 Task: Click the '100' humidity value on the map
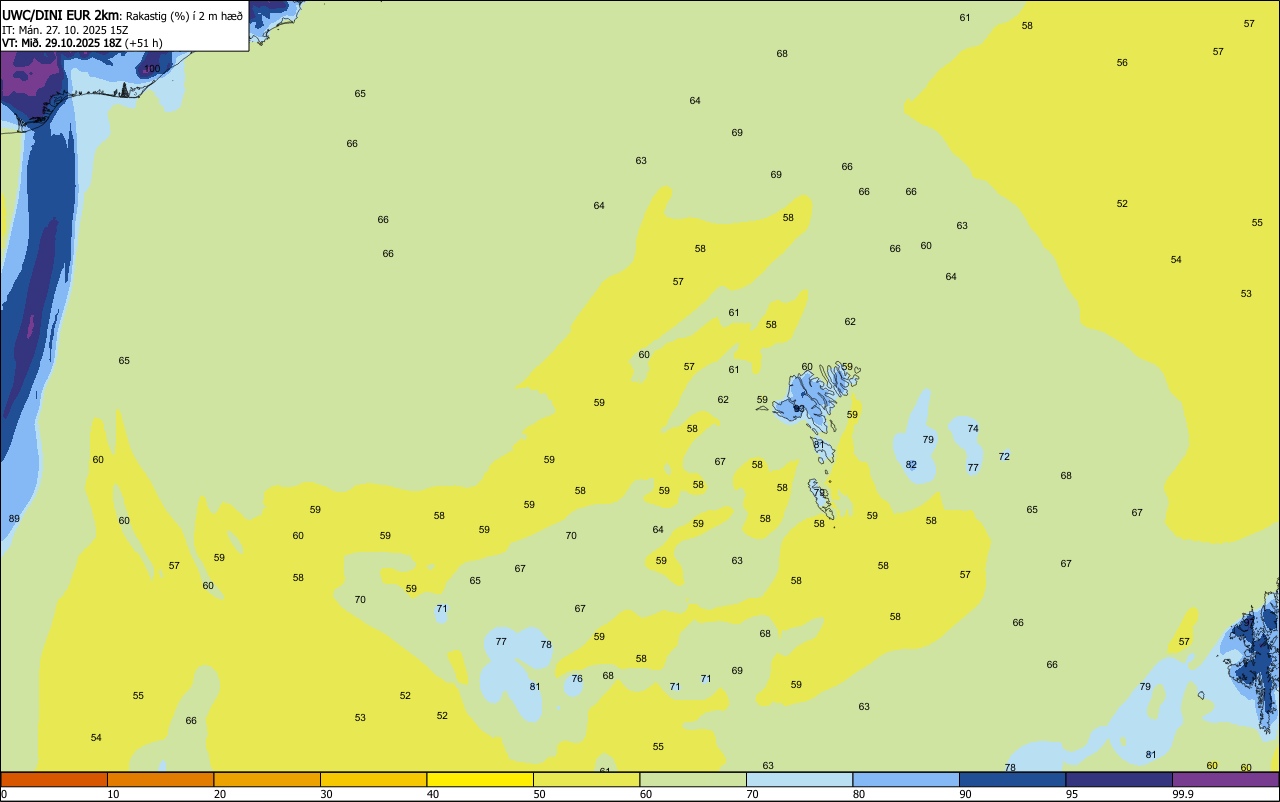pos(152,69)
